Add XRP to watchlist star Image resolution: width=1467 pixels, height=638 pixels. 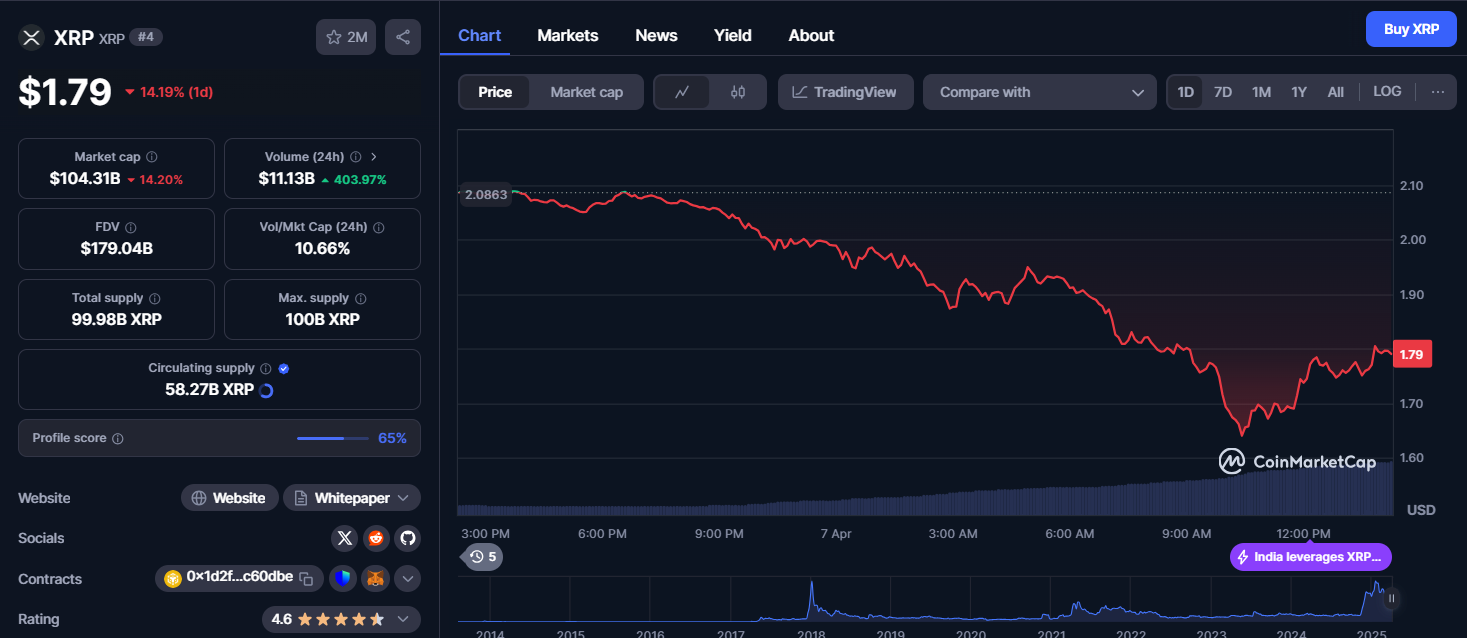tap(346, 37)
